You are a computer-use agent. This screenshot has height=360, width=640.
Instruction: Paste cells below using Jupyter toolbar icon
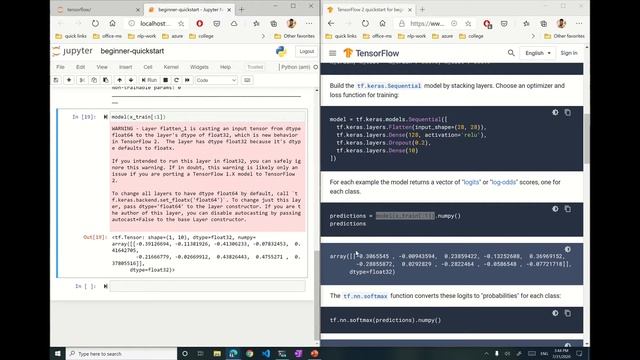click(106, 80)
